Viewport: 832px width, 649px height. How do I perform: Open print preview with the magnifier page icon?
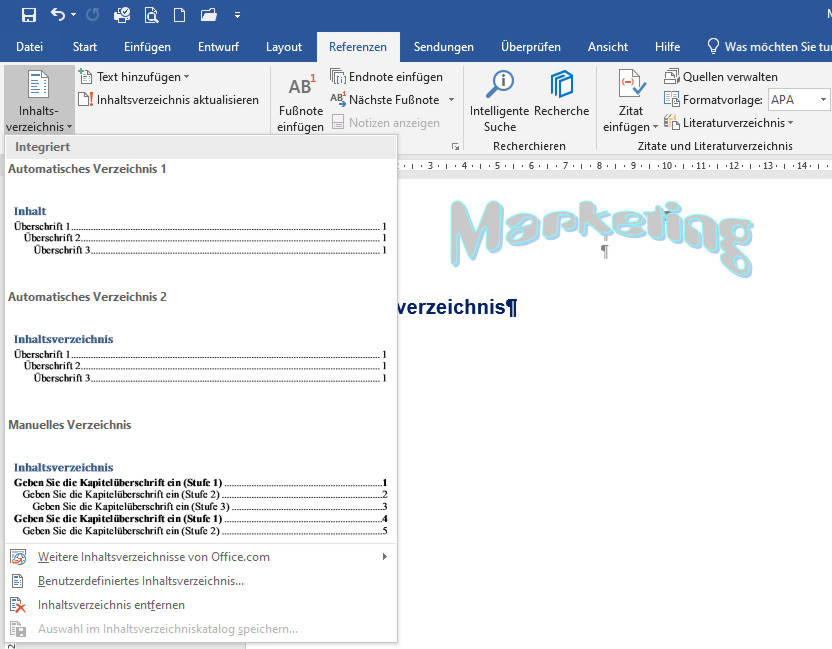(151, 15)
